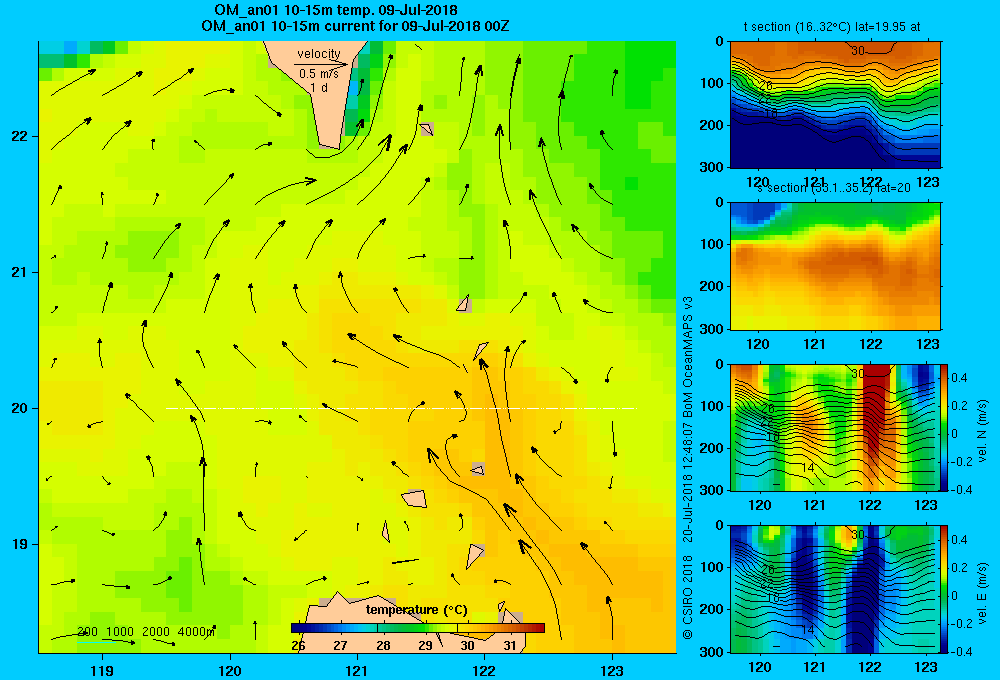Click the 'vel. E (m/s)' axis label
This screenshot has height=680, width=1000.
983,593
